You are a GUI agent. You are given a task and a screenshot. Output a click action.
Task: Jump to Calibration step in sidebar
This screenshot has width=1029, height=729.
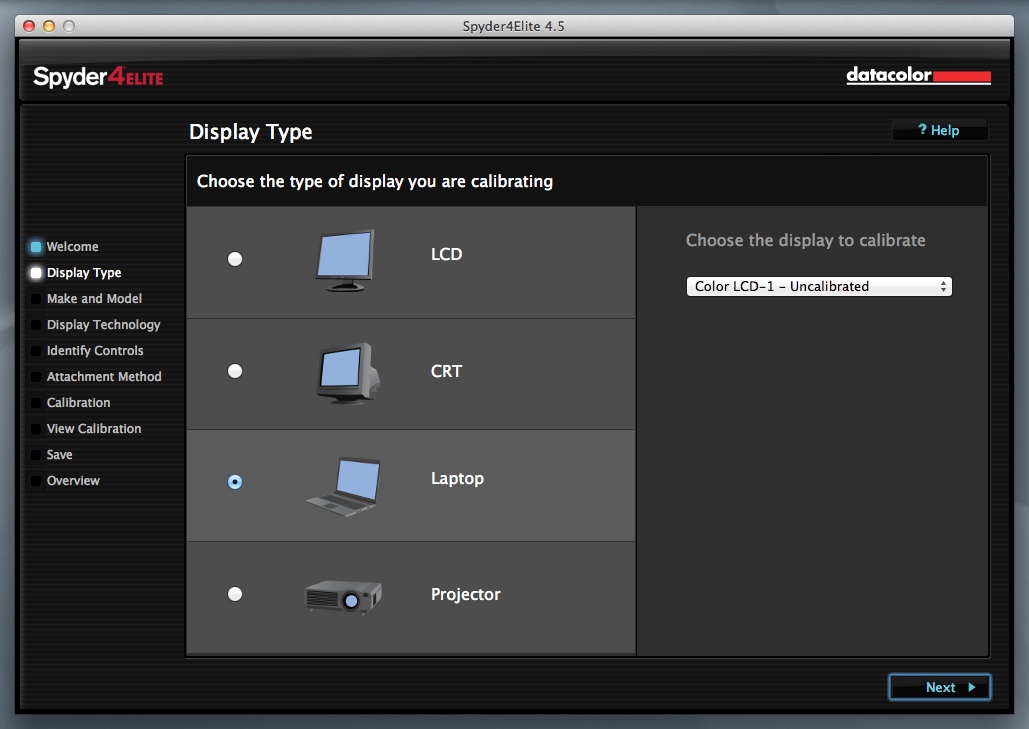[x=78, y=403]
